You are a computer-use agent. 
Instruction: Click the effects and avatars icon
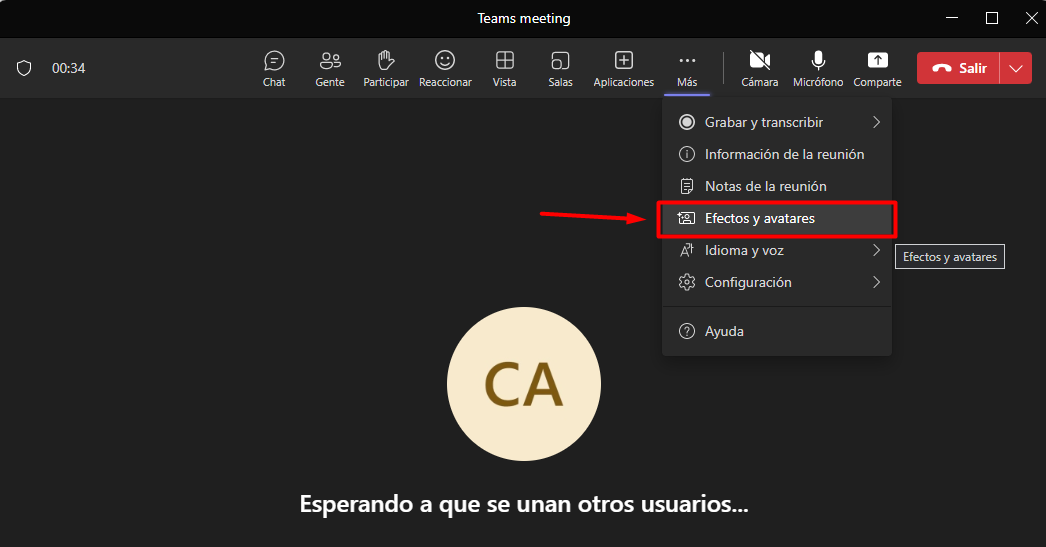[x=686, y=218]
